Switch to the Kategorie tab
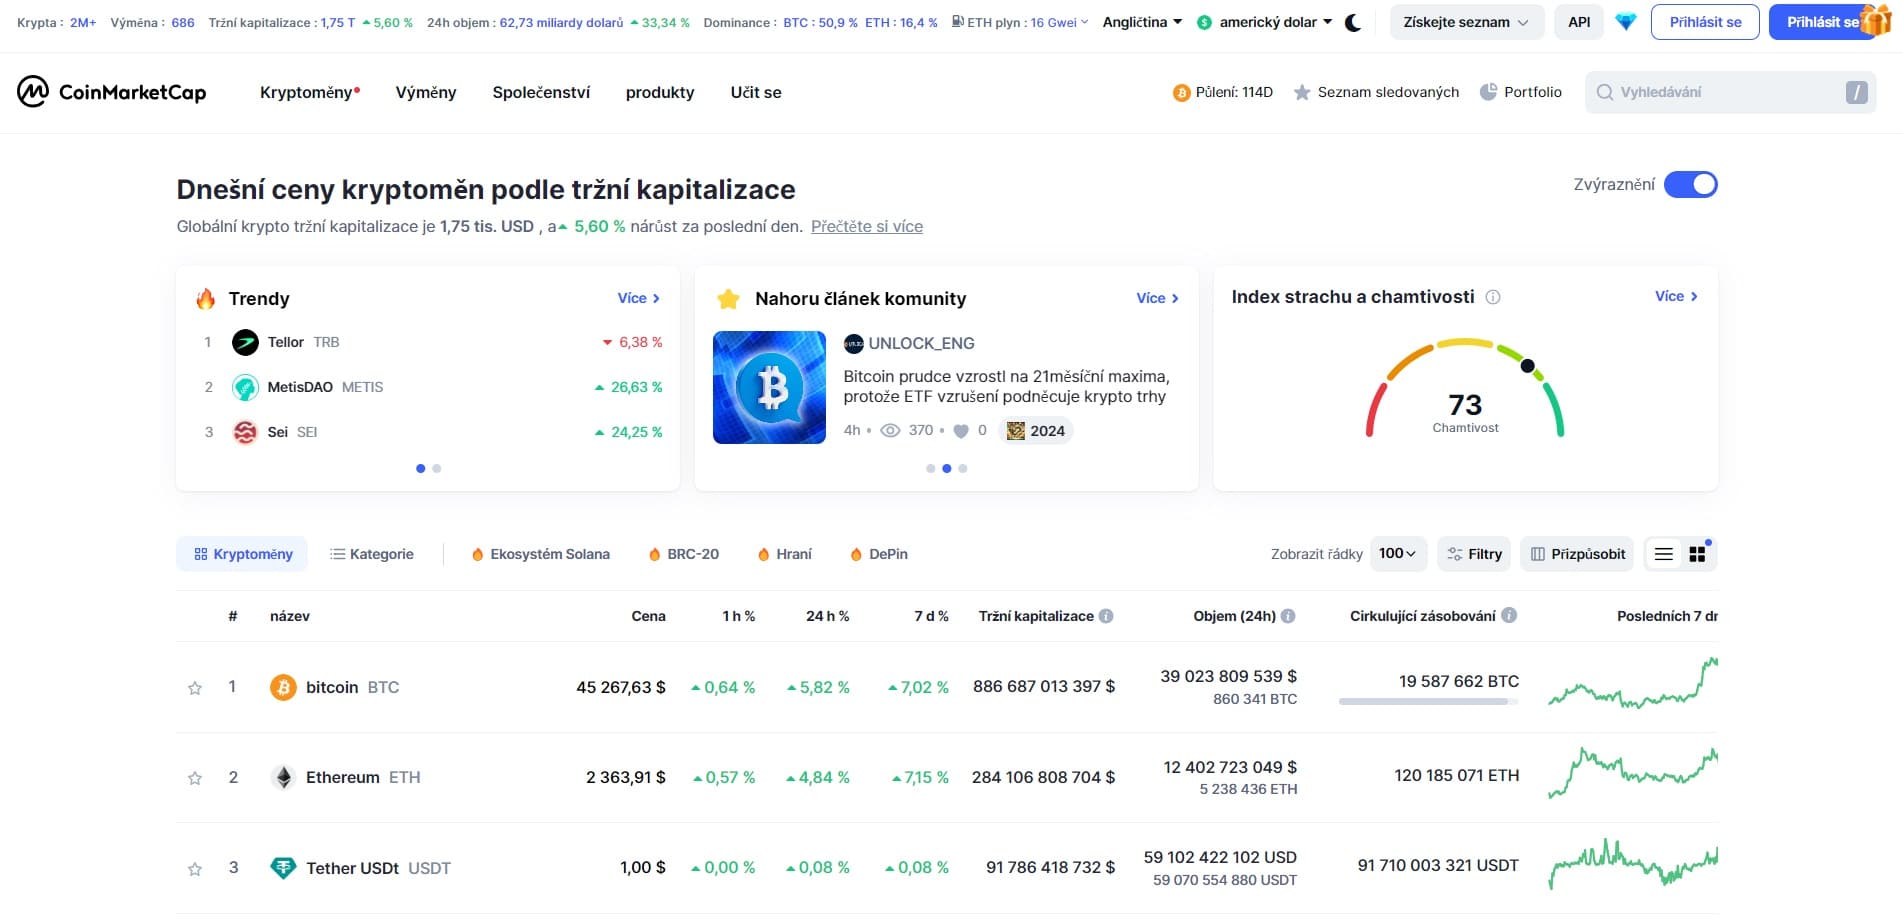This screenshot has height=919, width=1903. [x=370, y=553]
